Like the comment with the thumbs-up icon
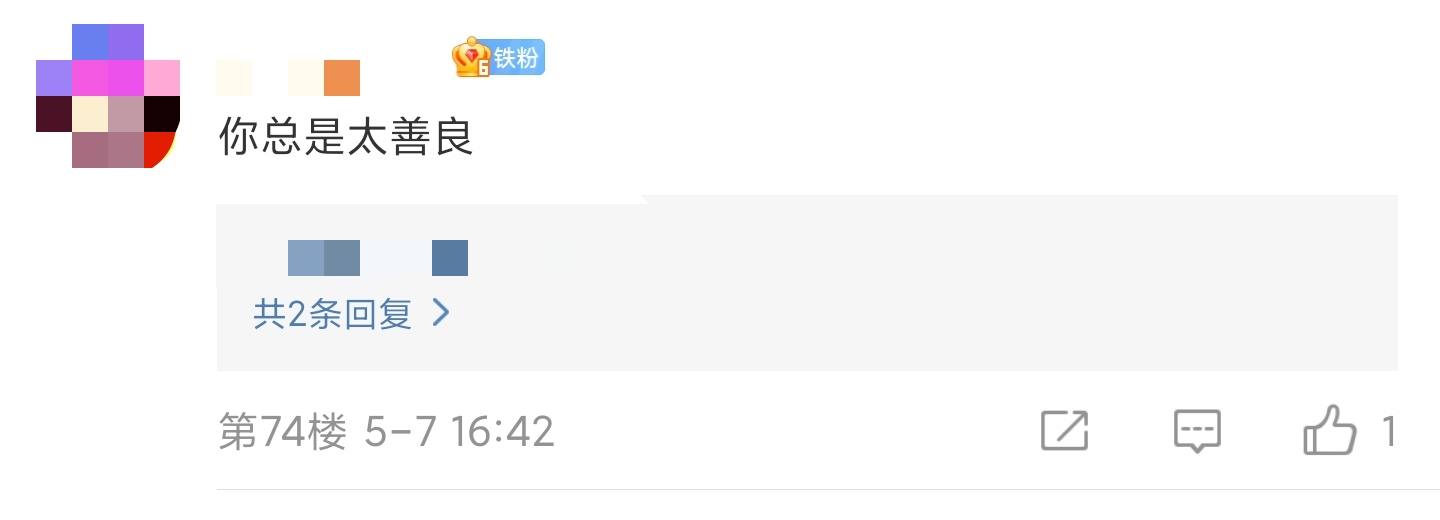Viewport: 1440px width, 520px height. point(1330,431)
